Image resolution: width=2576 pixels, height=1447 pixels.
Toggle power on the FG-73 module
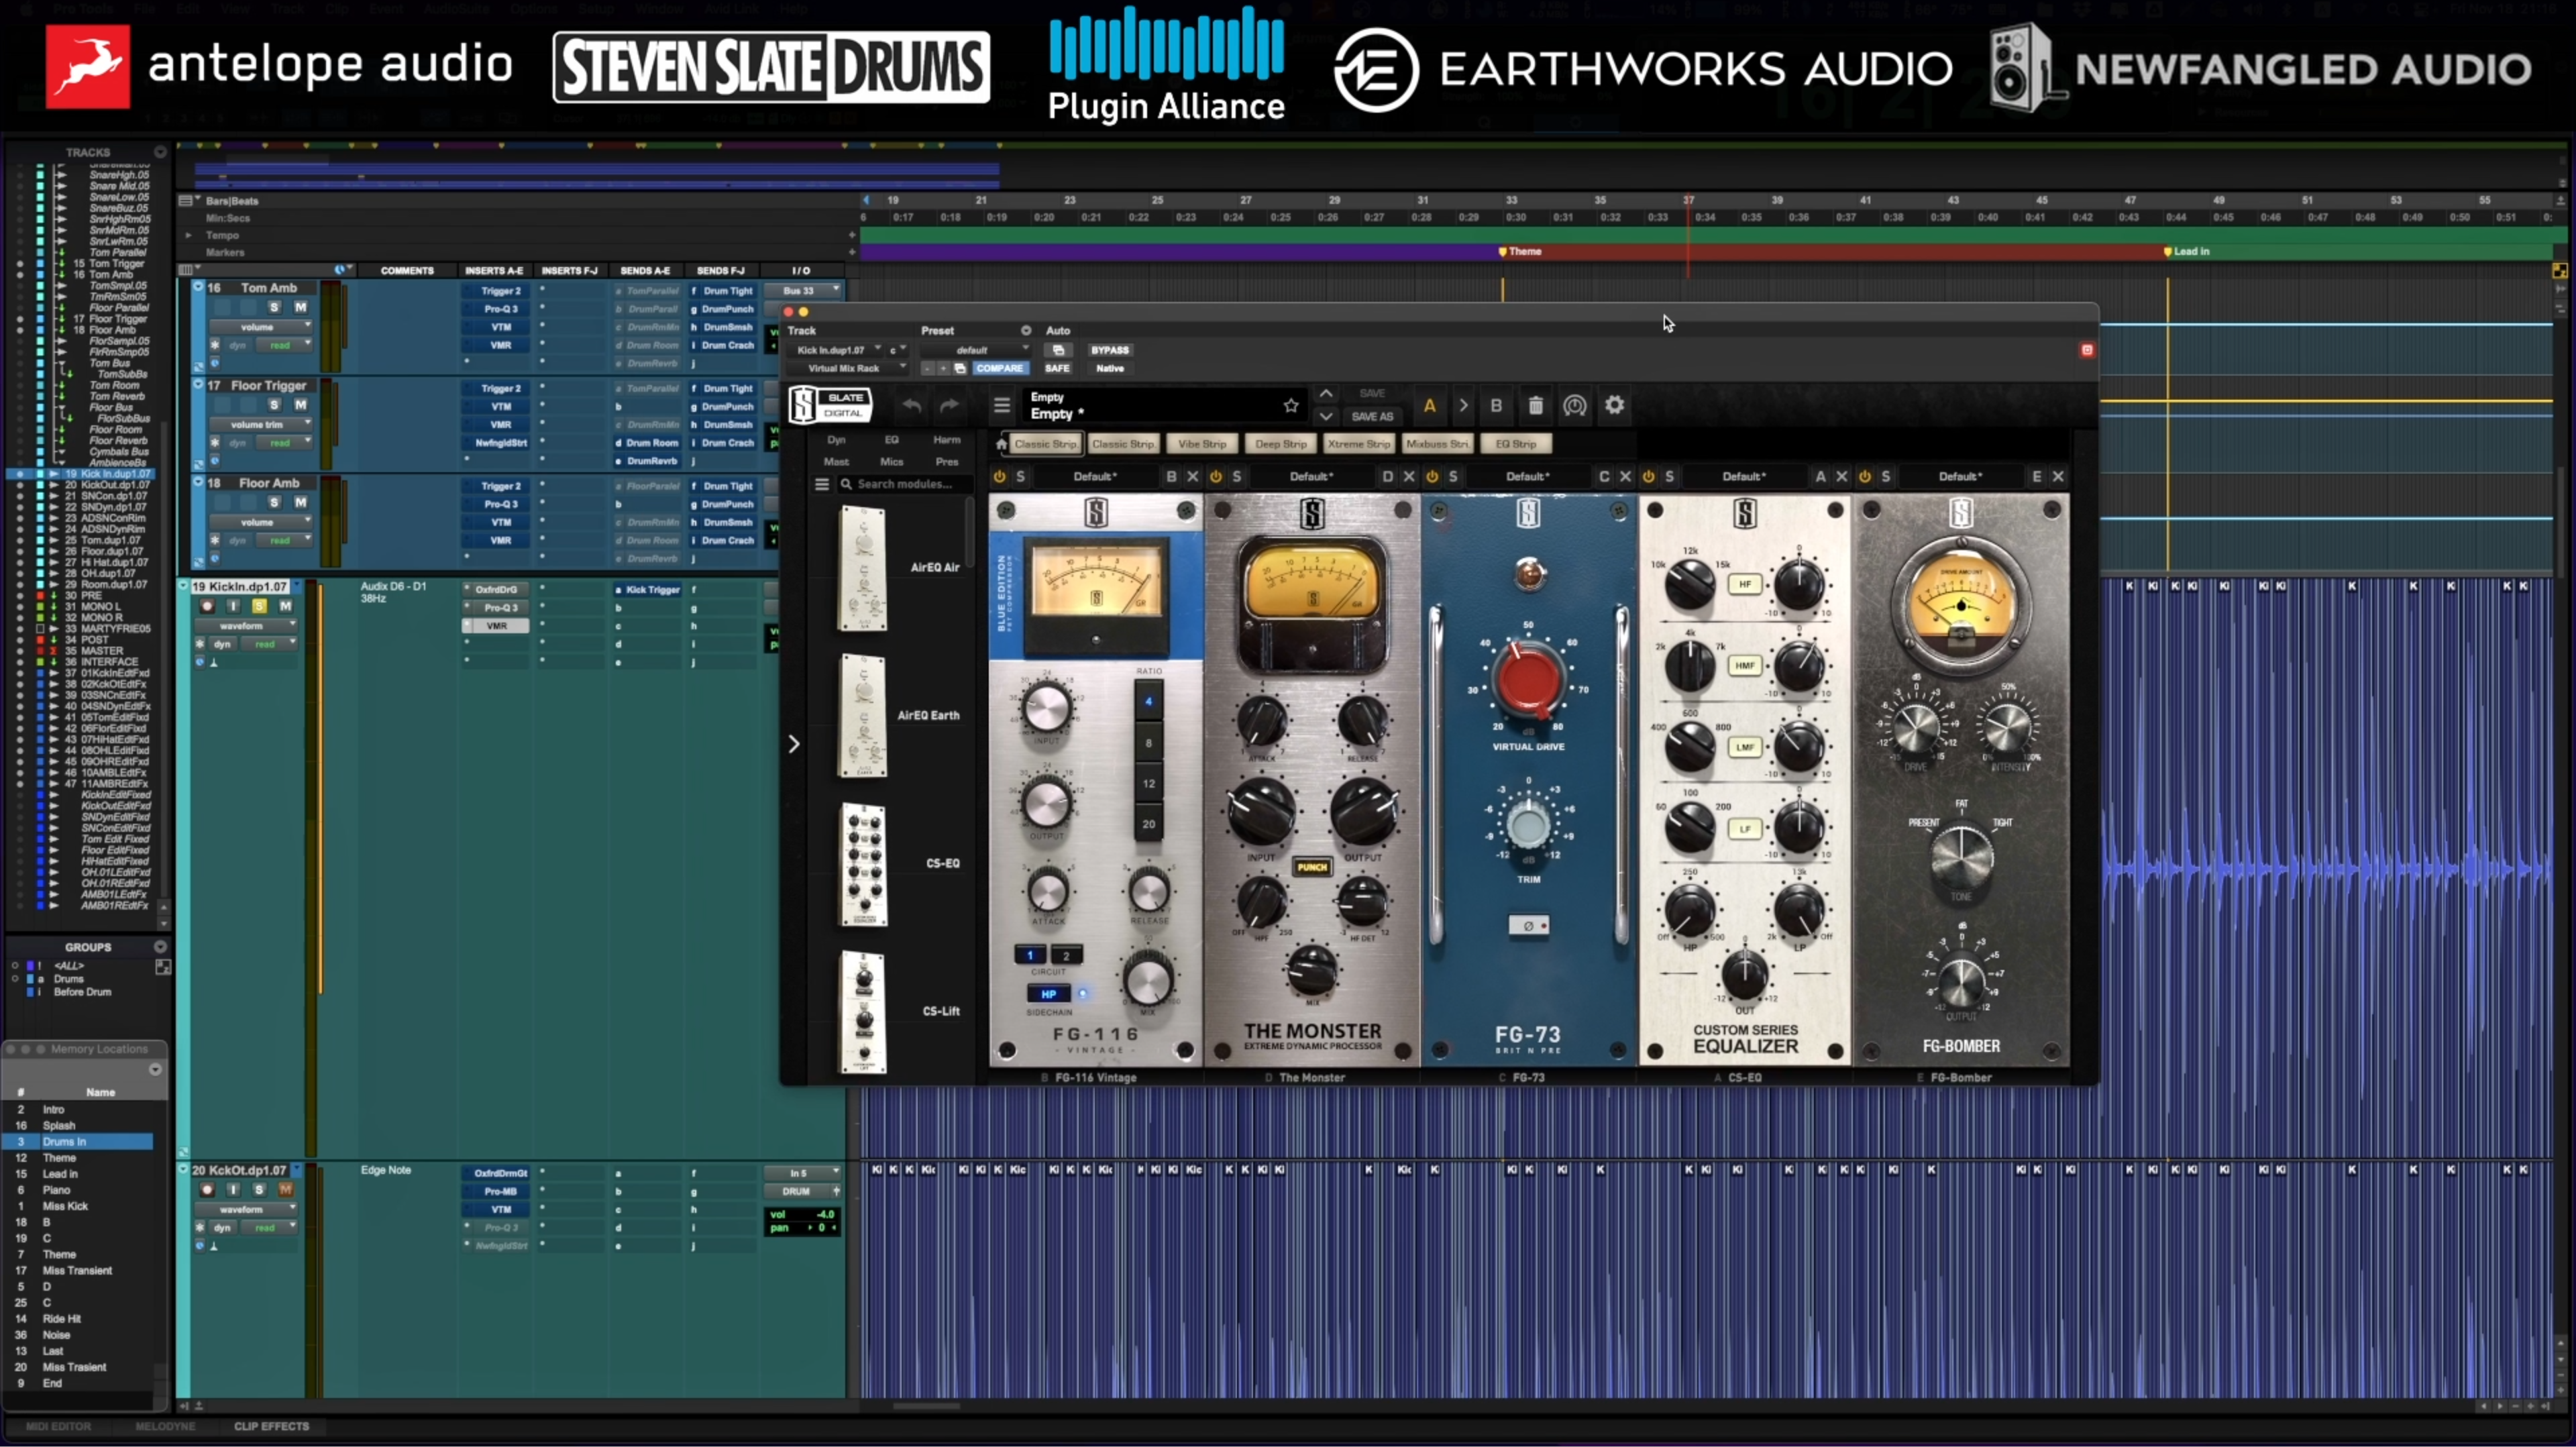pos(1432,476)
